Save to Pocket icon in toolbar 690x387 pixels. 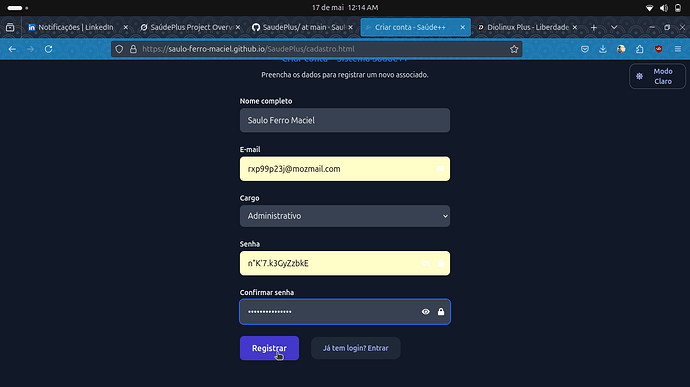pos(585,49)
